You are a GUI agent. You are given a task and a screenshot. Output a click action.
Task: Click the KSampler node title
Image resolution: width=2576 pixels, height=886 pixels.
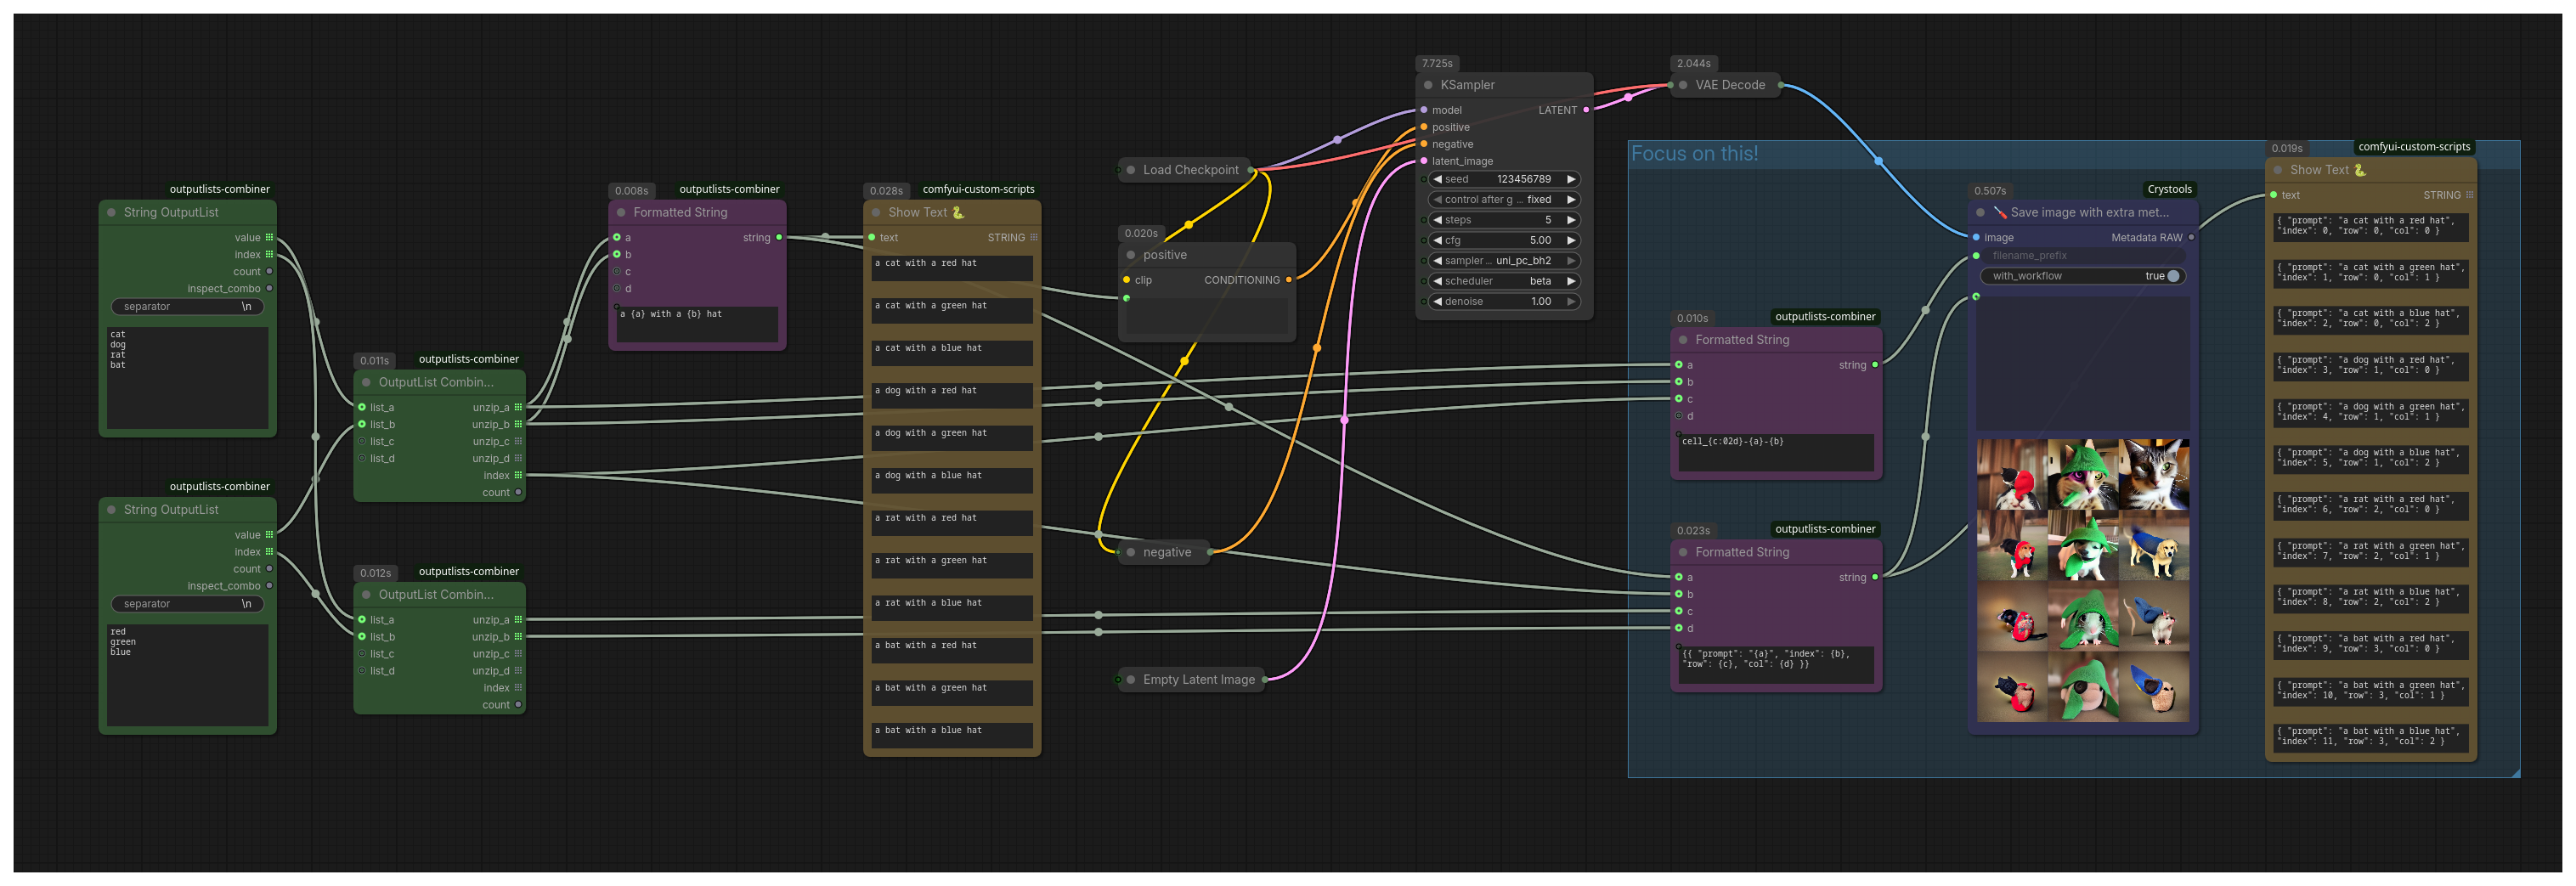pos(1467,85)
